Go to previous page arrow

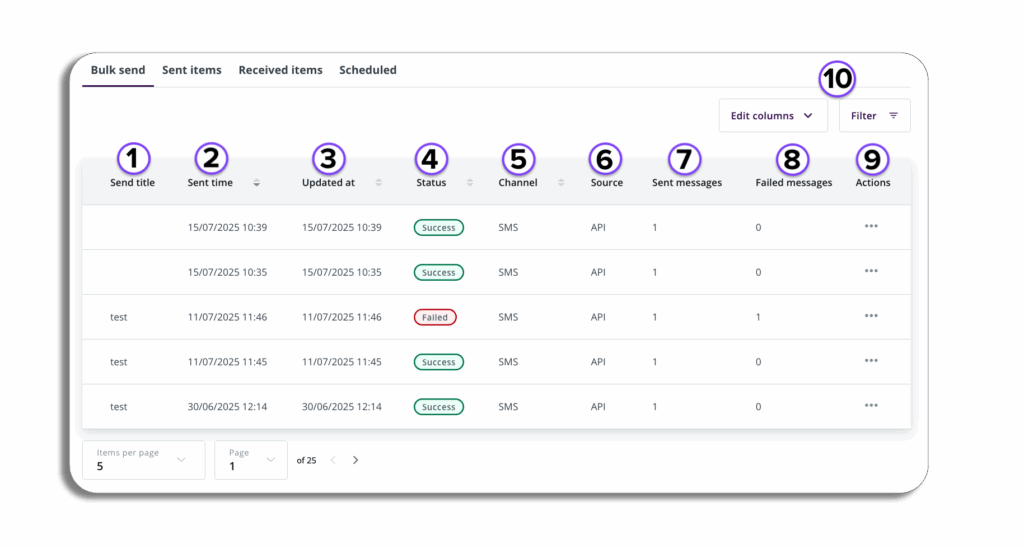tap(333, 460)
